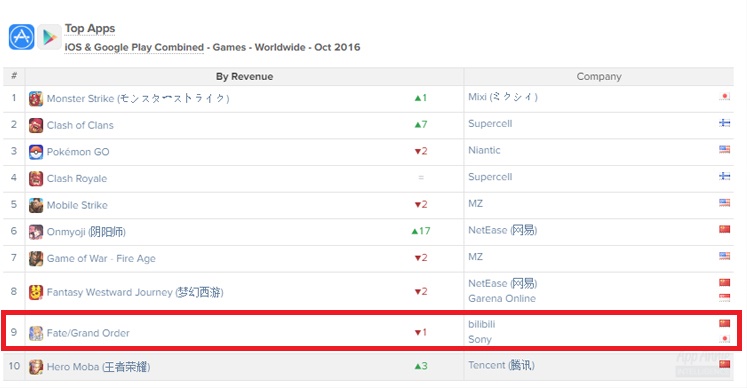Open the Mobile Strike app link
The image size is (747, 388).
[77, 205]
